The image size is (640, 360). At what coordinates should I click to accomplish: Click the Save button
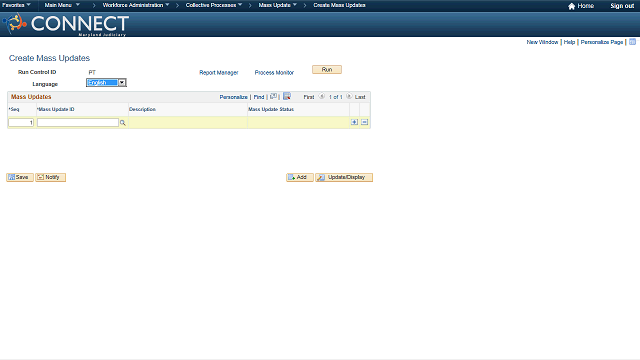click(20, 177)
